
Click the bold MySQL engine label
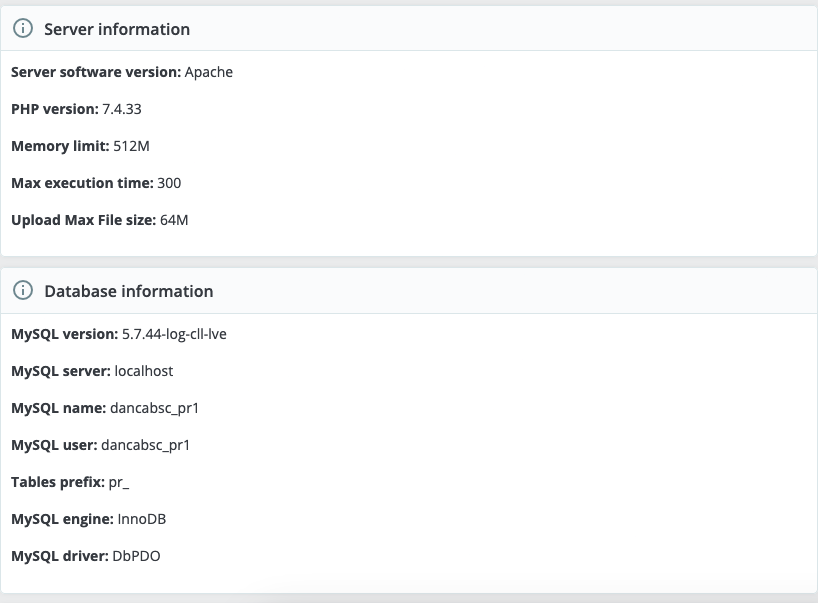(x=58, y=519)
